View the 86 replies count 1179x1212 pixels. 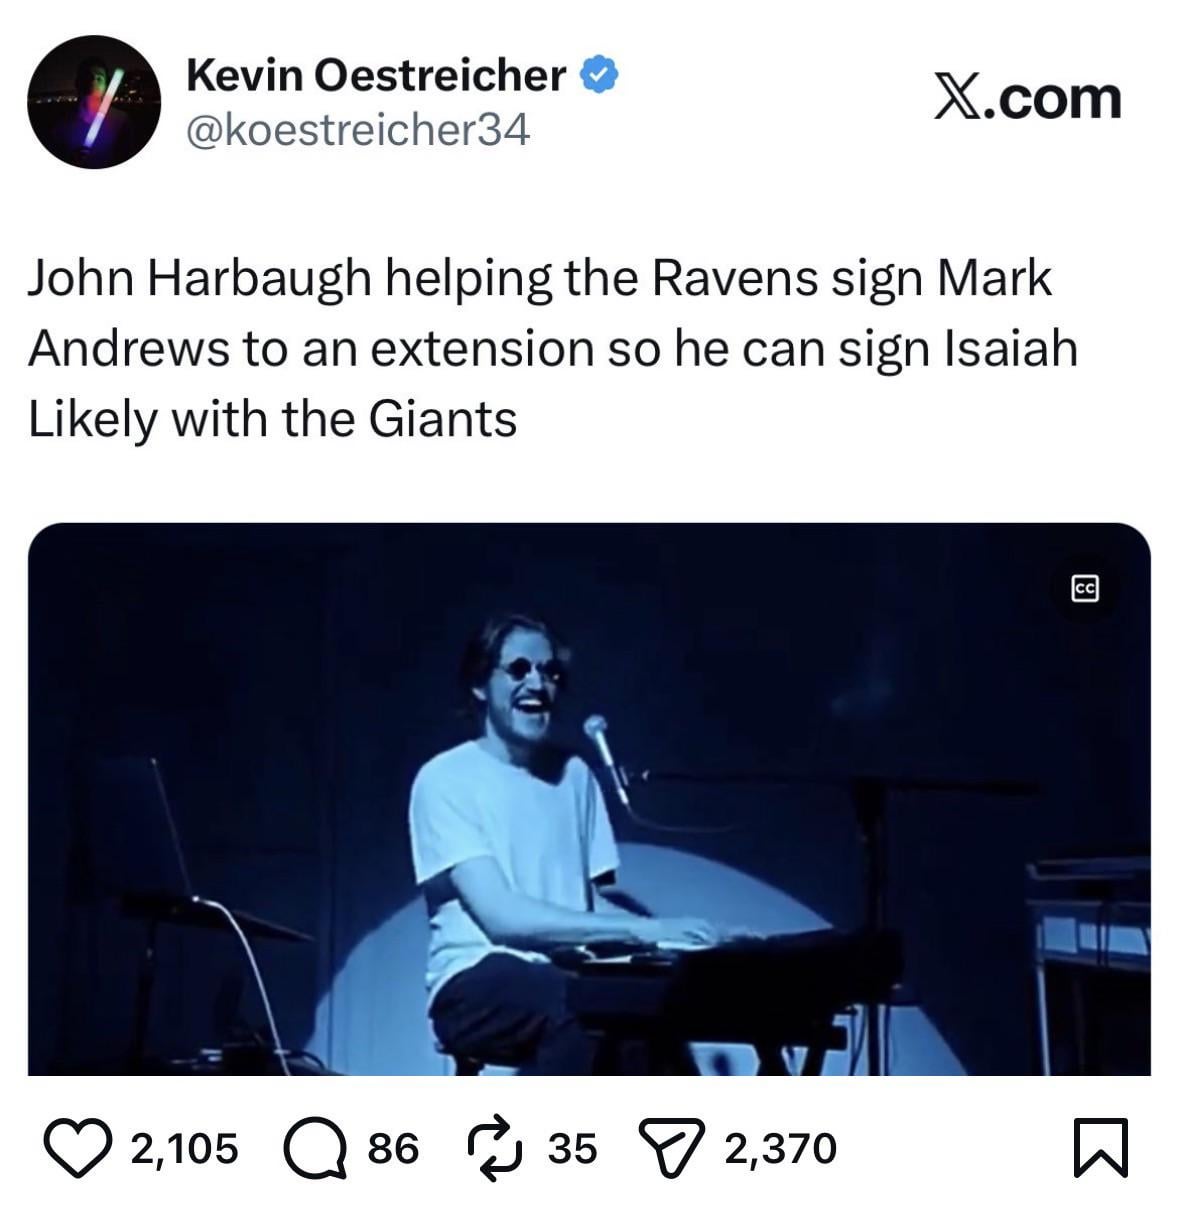(393, 1148)
